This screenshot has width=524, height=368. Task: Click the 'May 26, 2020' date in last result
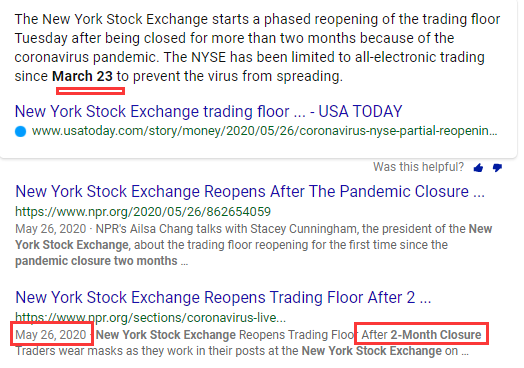(51, 335)
